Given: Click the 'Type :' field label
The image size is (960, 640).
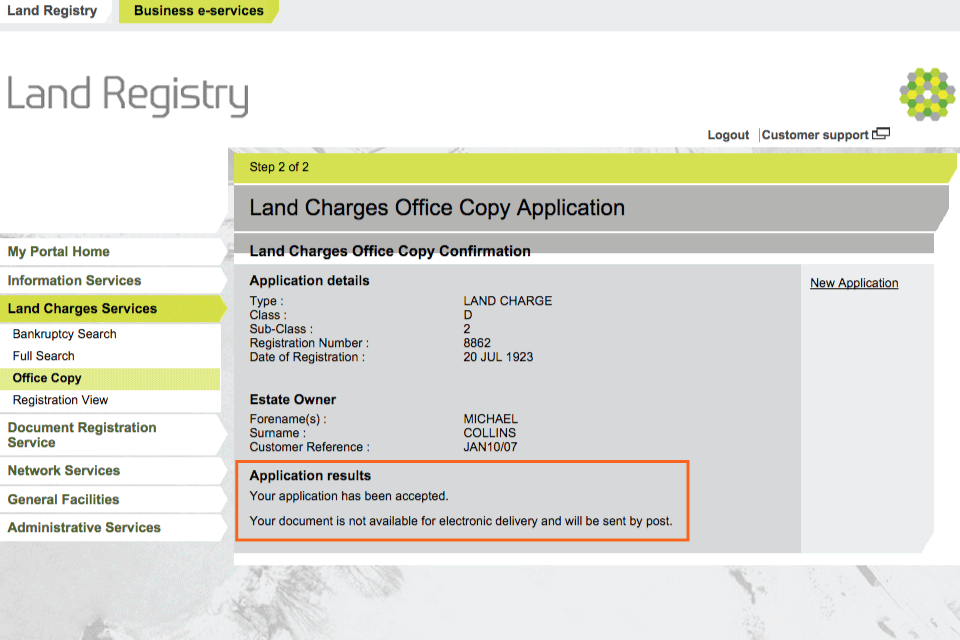Looking at the screenshot, I should pos(266,301).
